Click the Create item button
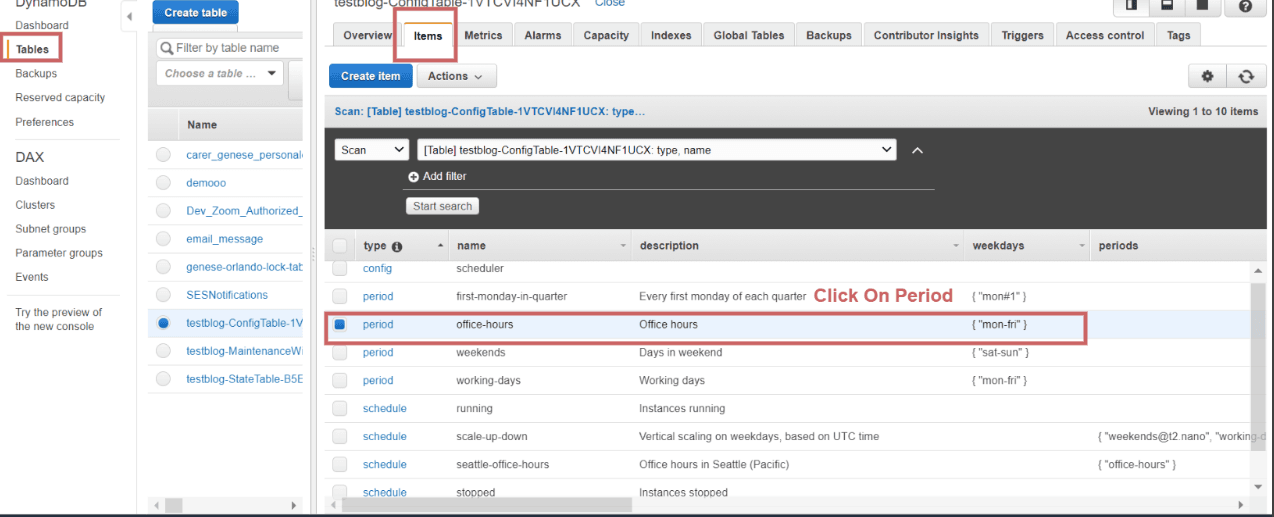The height and width of the screenshot is (517, 1274). click(370, 76)
